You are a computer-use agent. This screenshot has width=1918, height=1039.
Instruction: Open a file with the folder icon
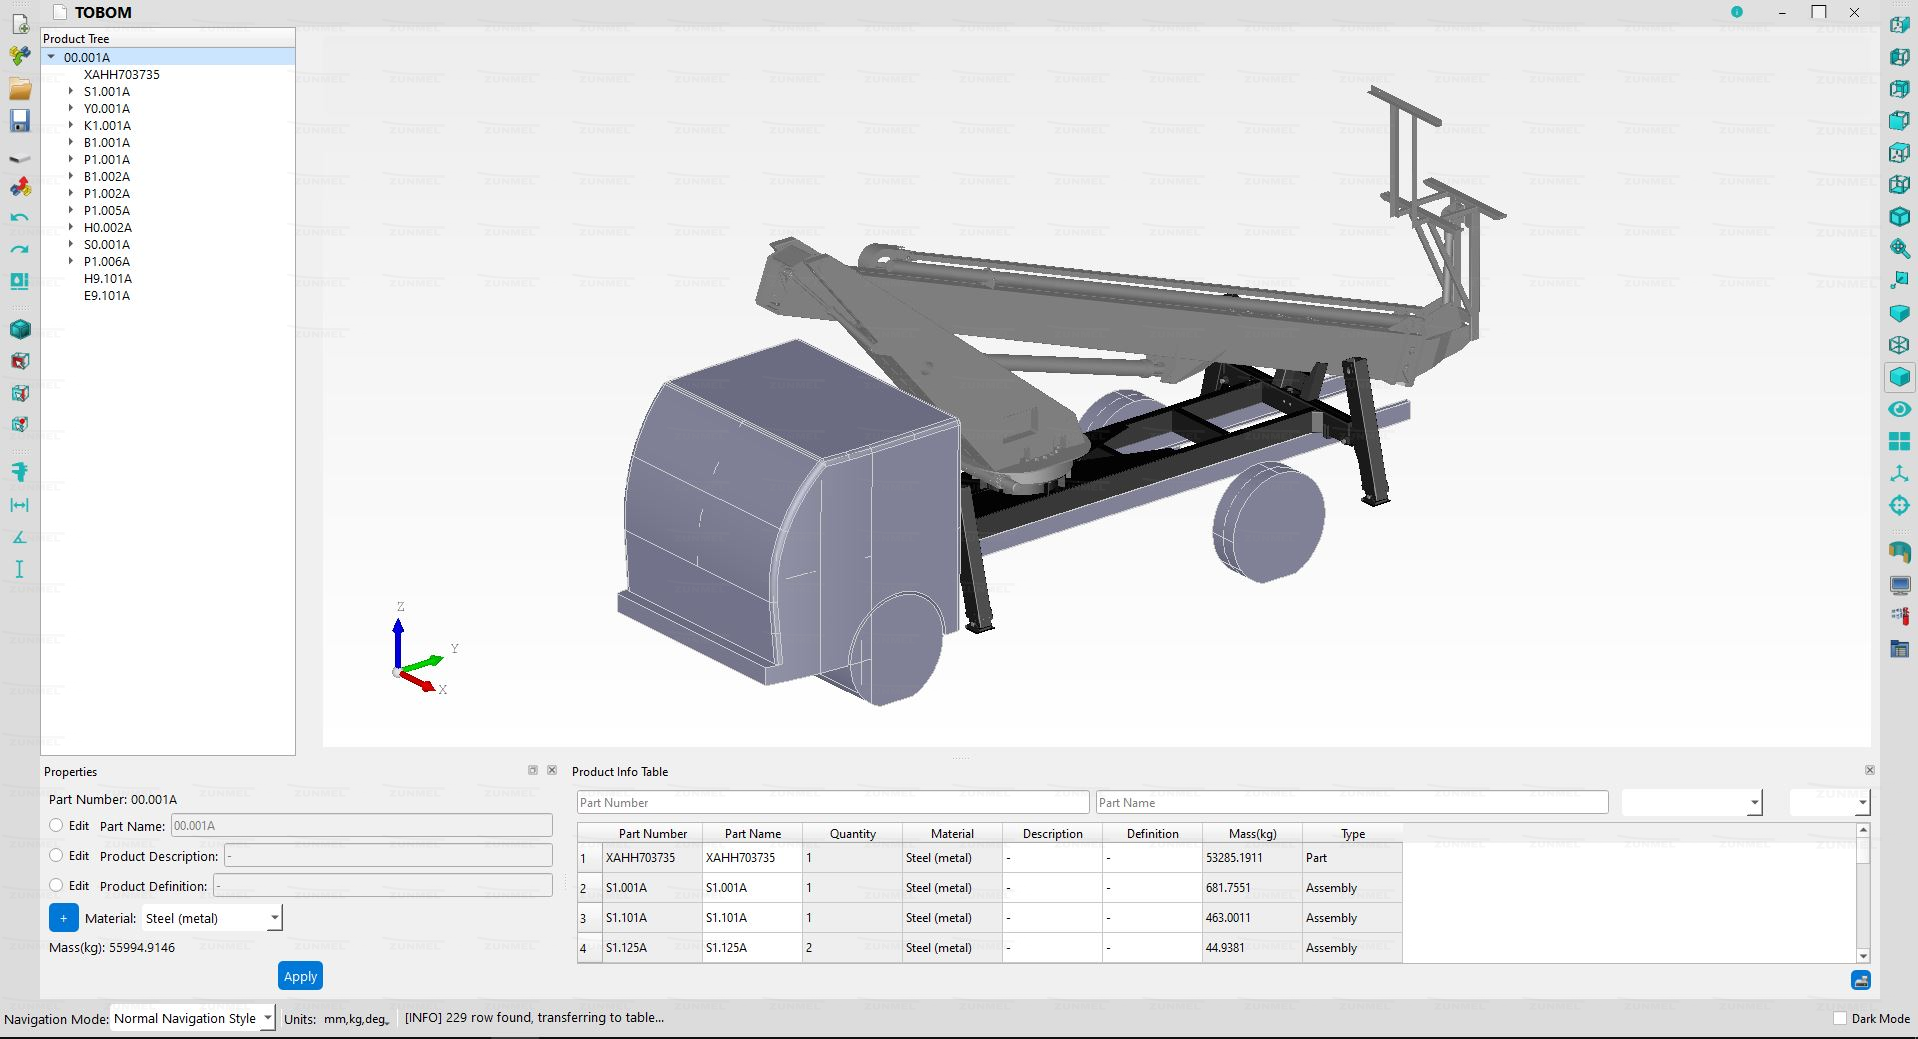(x=20, y=89)
